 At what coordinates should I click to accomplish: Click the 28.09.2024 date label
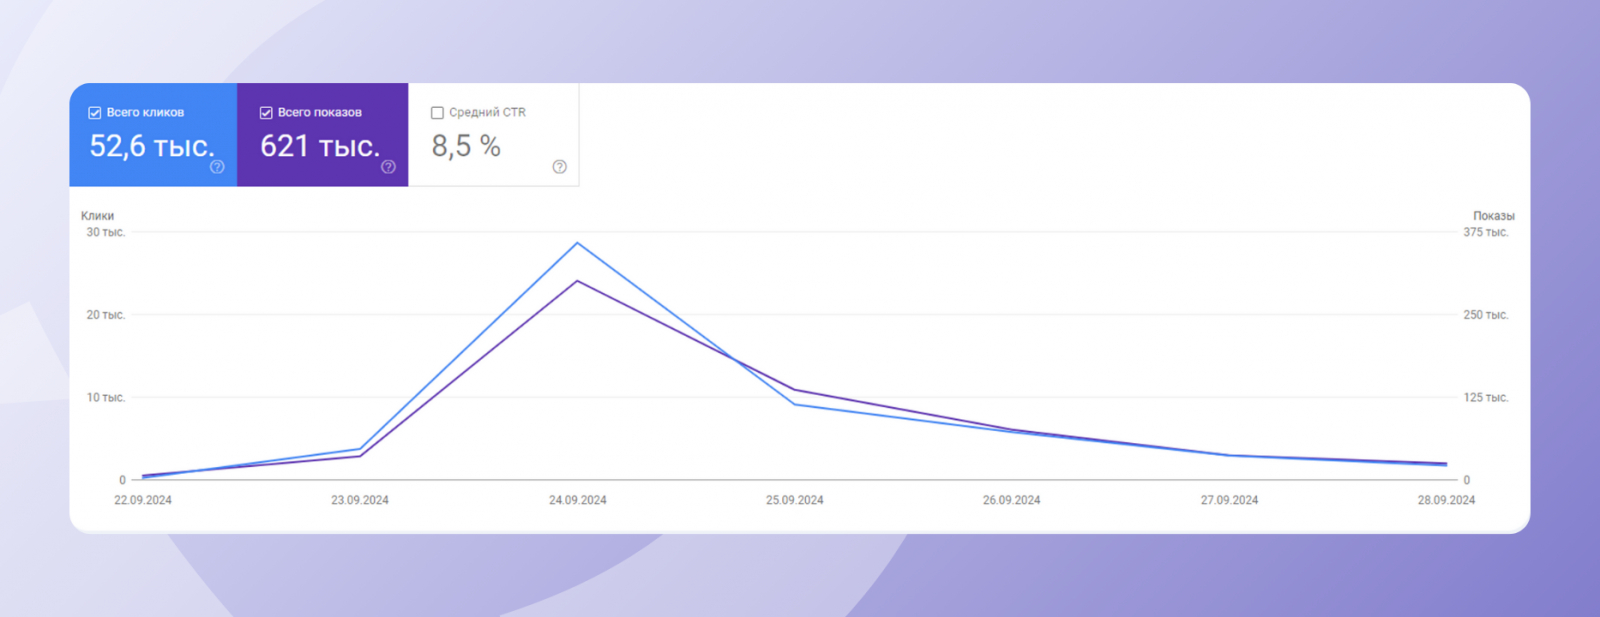1446,500
